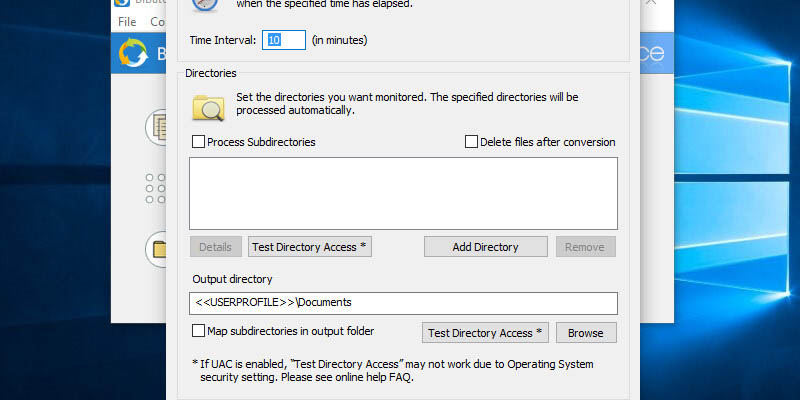Enable the Process Subdirectories checkbox
Image resolution: width=800 pixels, height=400 pixels.
198,142
